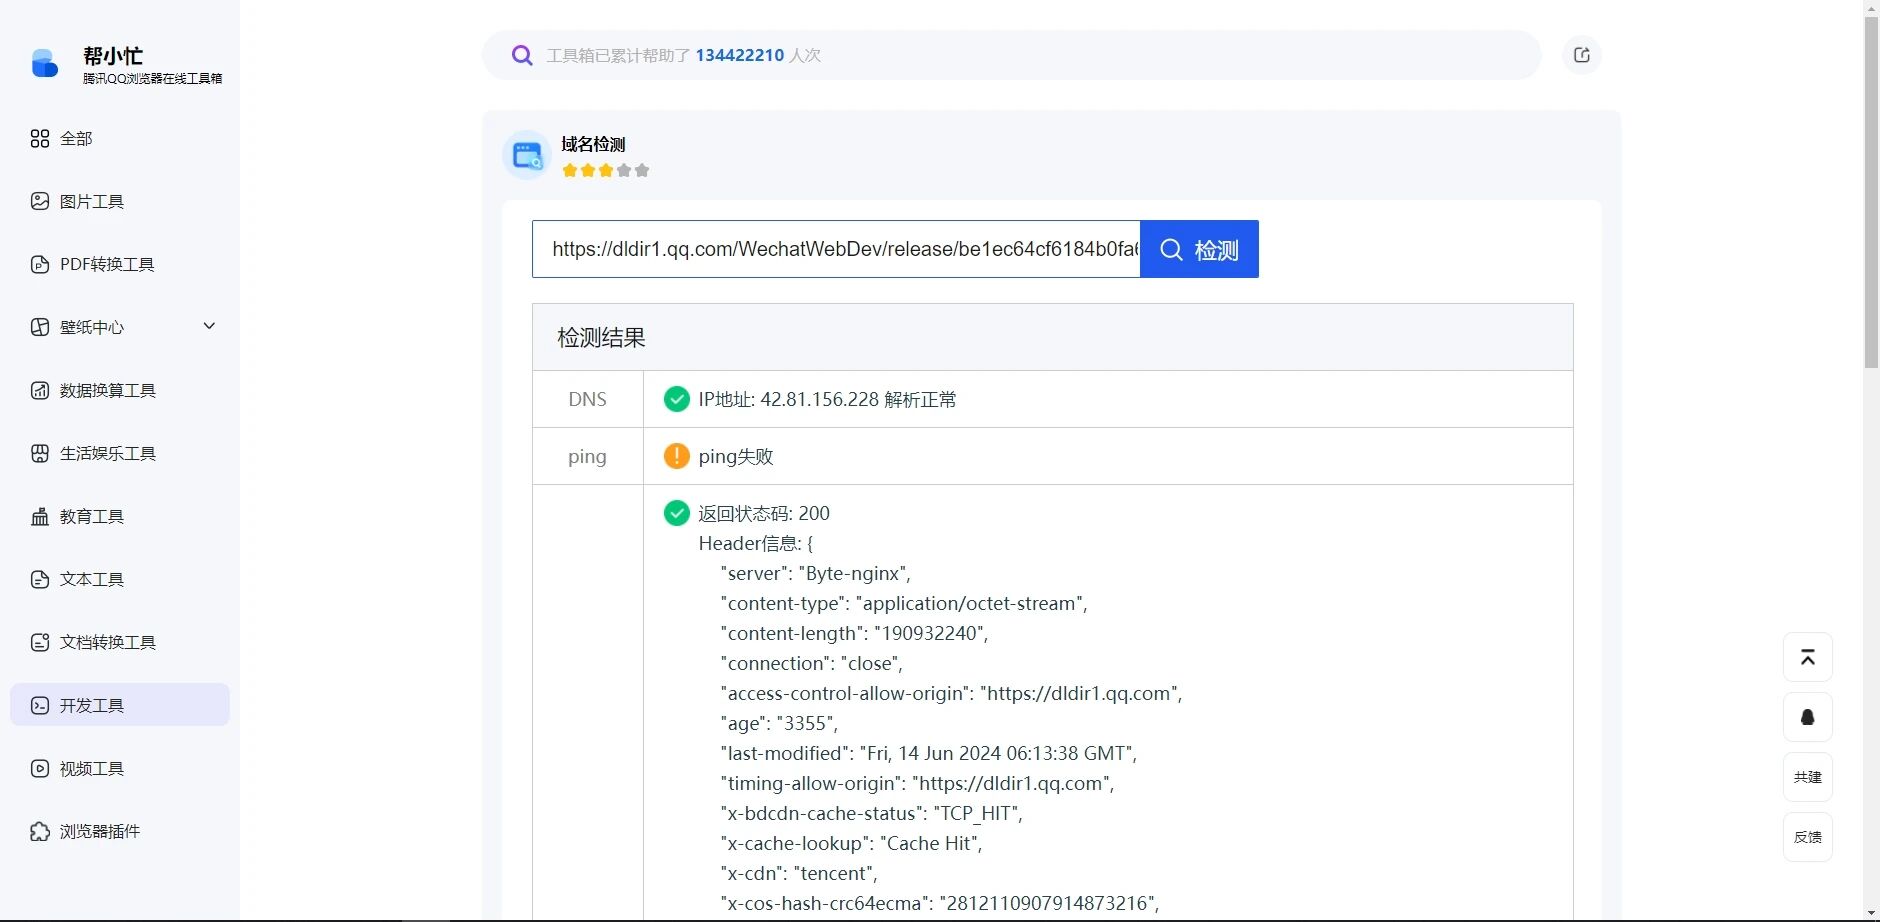The height and width of the screenshot is (922, 1880).
Task: Click the "age": "3355" line
Action: coord(779,723)
